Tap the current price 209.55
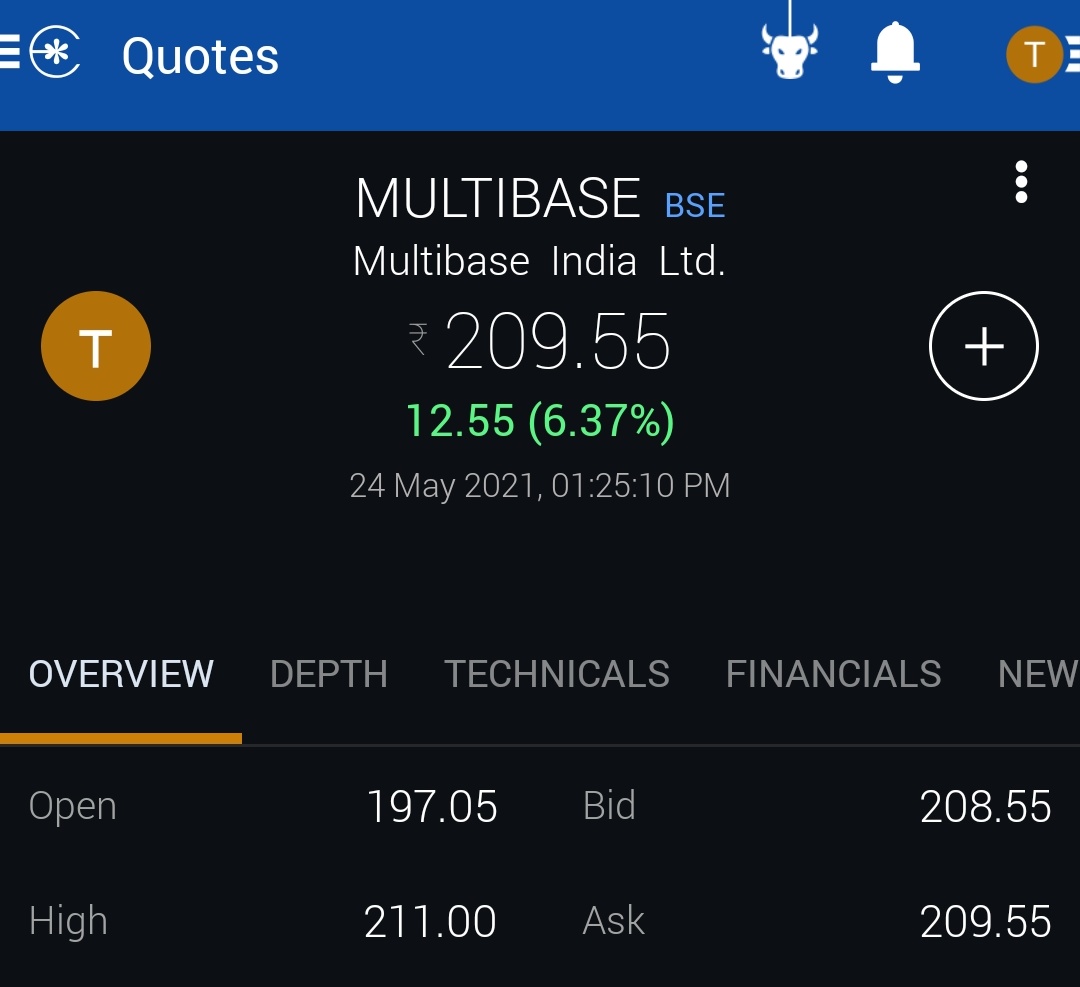Image resolution: width=1080 pixels, height=987 pixels. [x=557, y=341]
